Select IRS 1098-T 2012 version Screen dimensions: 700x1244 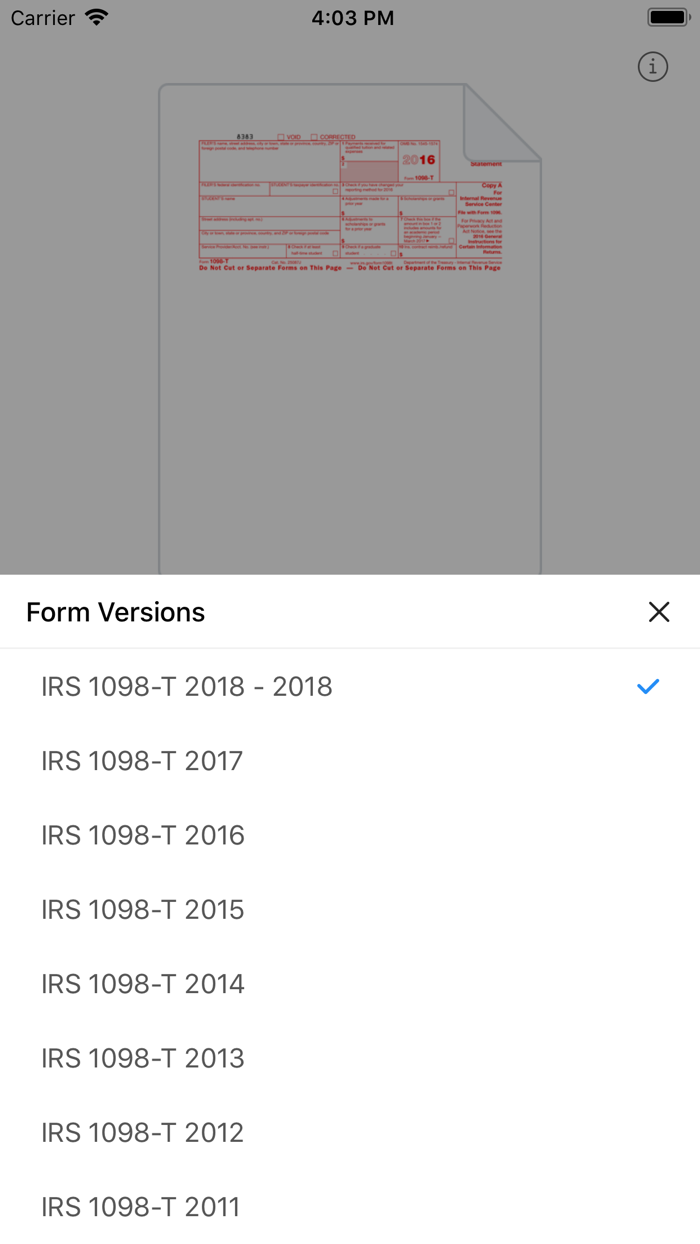[x=142, y=1132]
